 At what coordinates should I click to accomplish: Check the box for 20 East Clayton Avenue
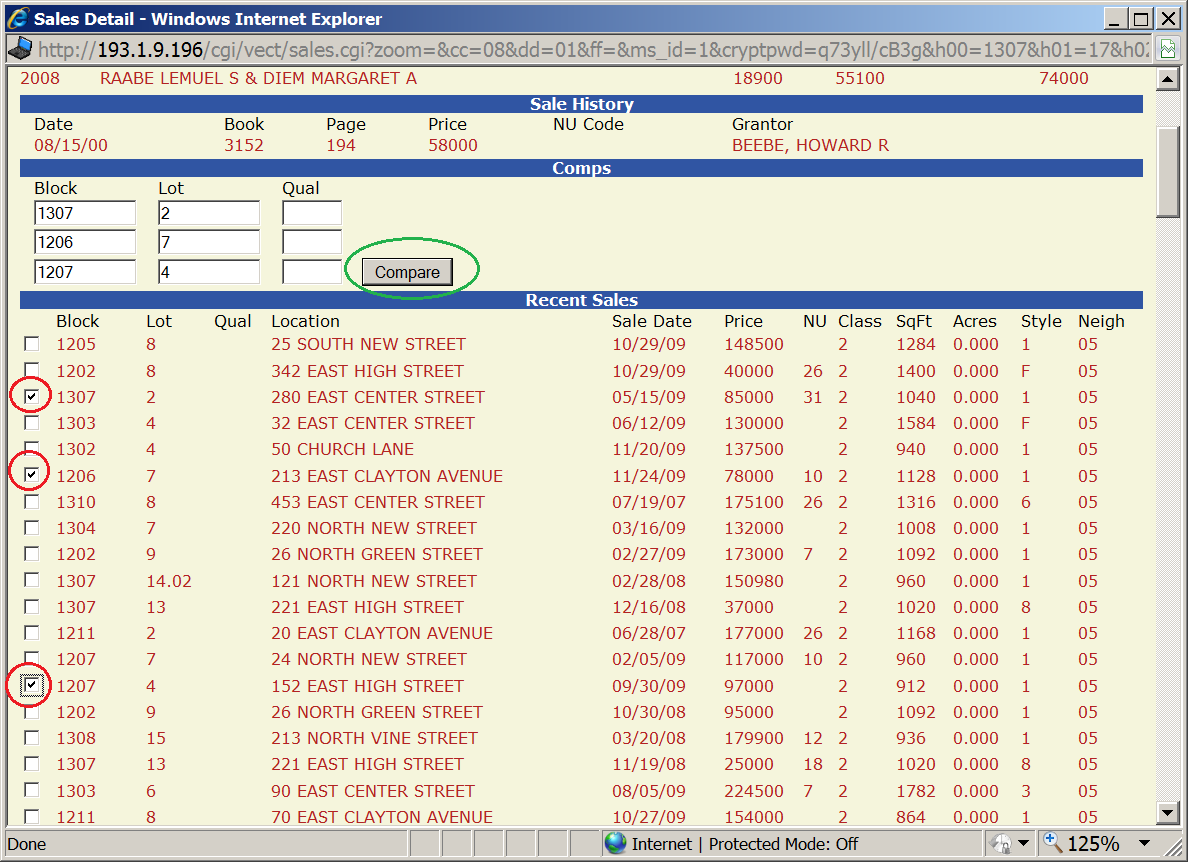(x=32, y=632)
